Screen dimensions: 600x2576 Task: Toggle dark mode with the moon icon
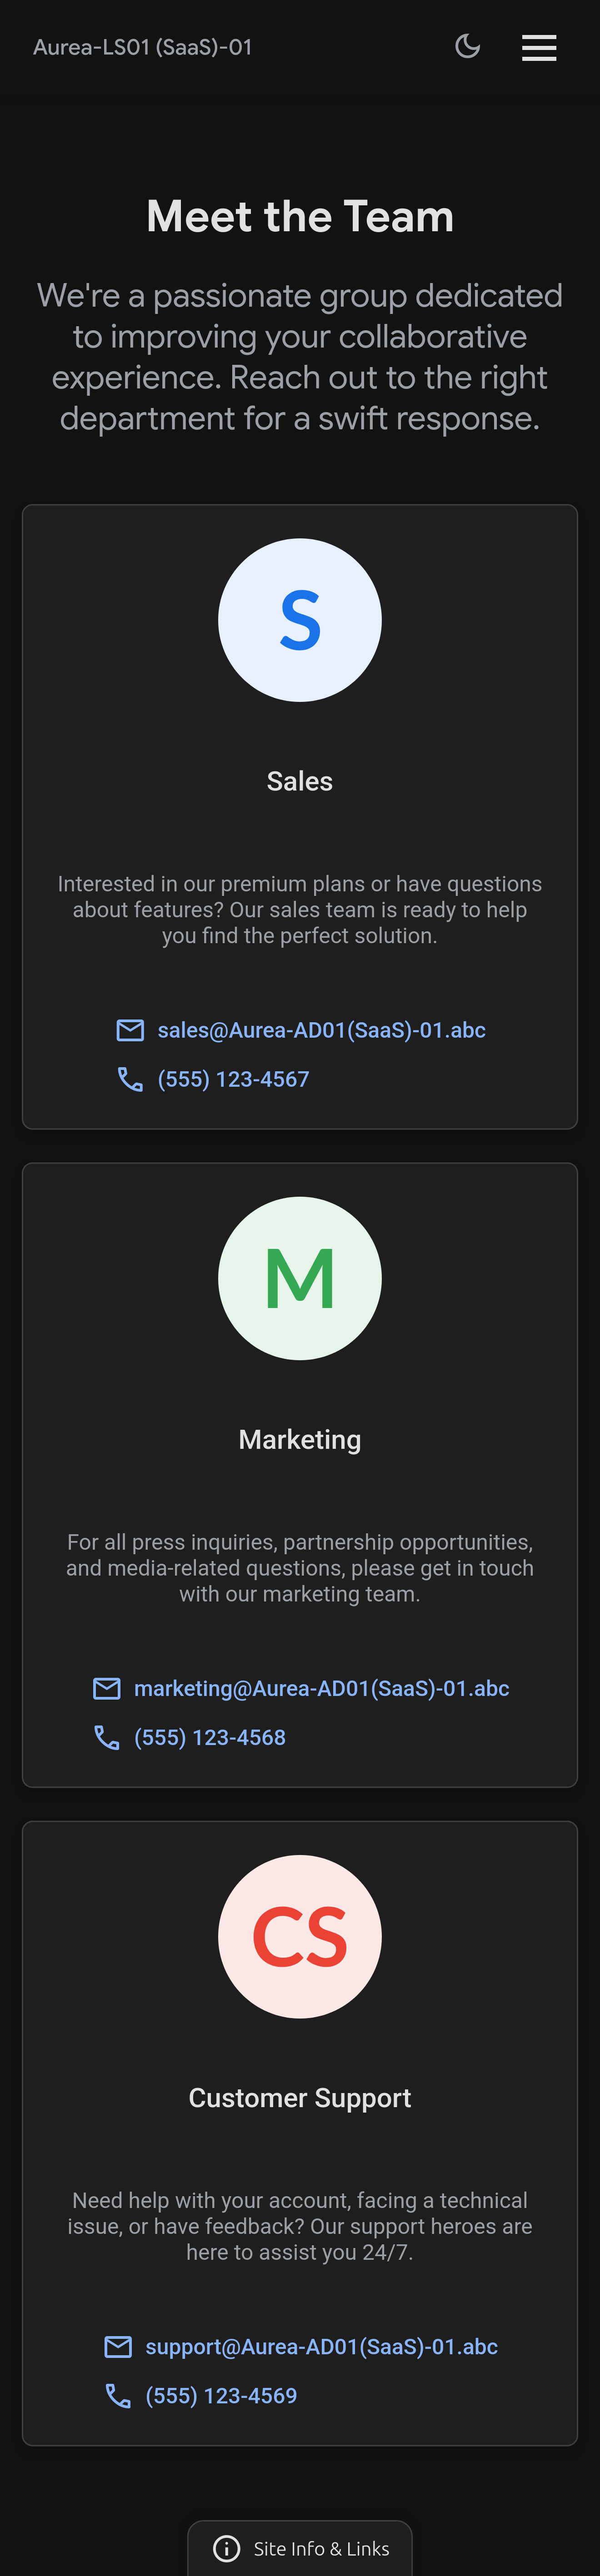pos(467,47)
